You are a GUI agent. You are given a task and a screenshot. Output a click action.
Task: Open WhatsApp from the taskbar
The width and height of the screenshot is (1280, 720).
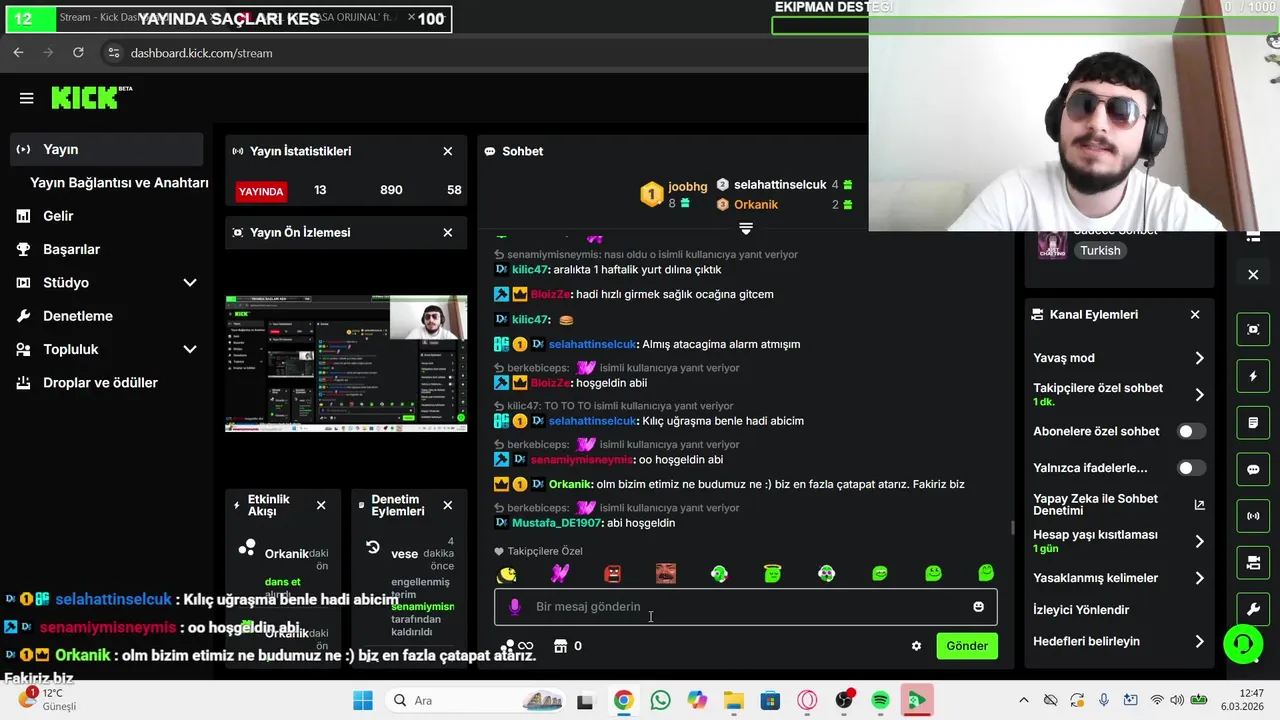coord(660,700)
